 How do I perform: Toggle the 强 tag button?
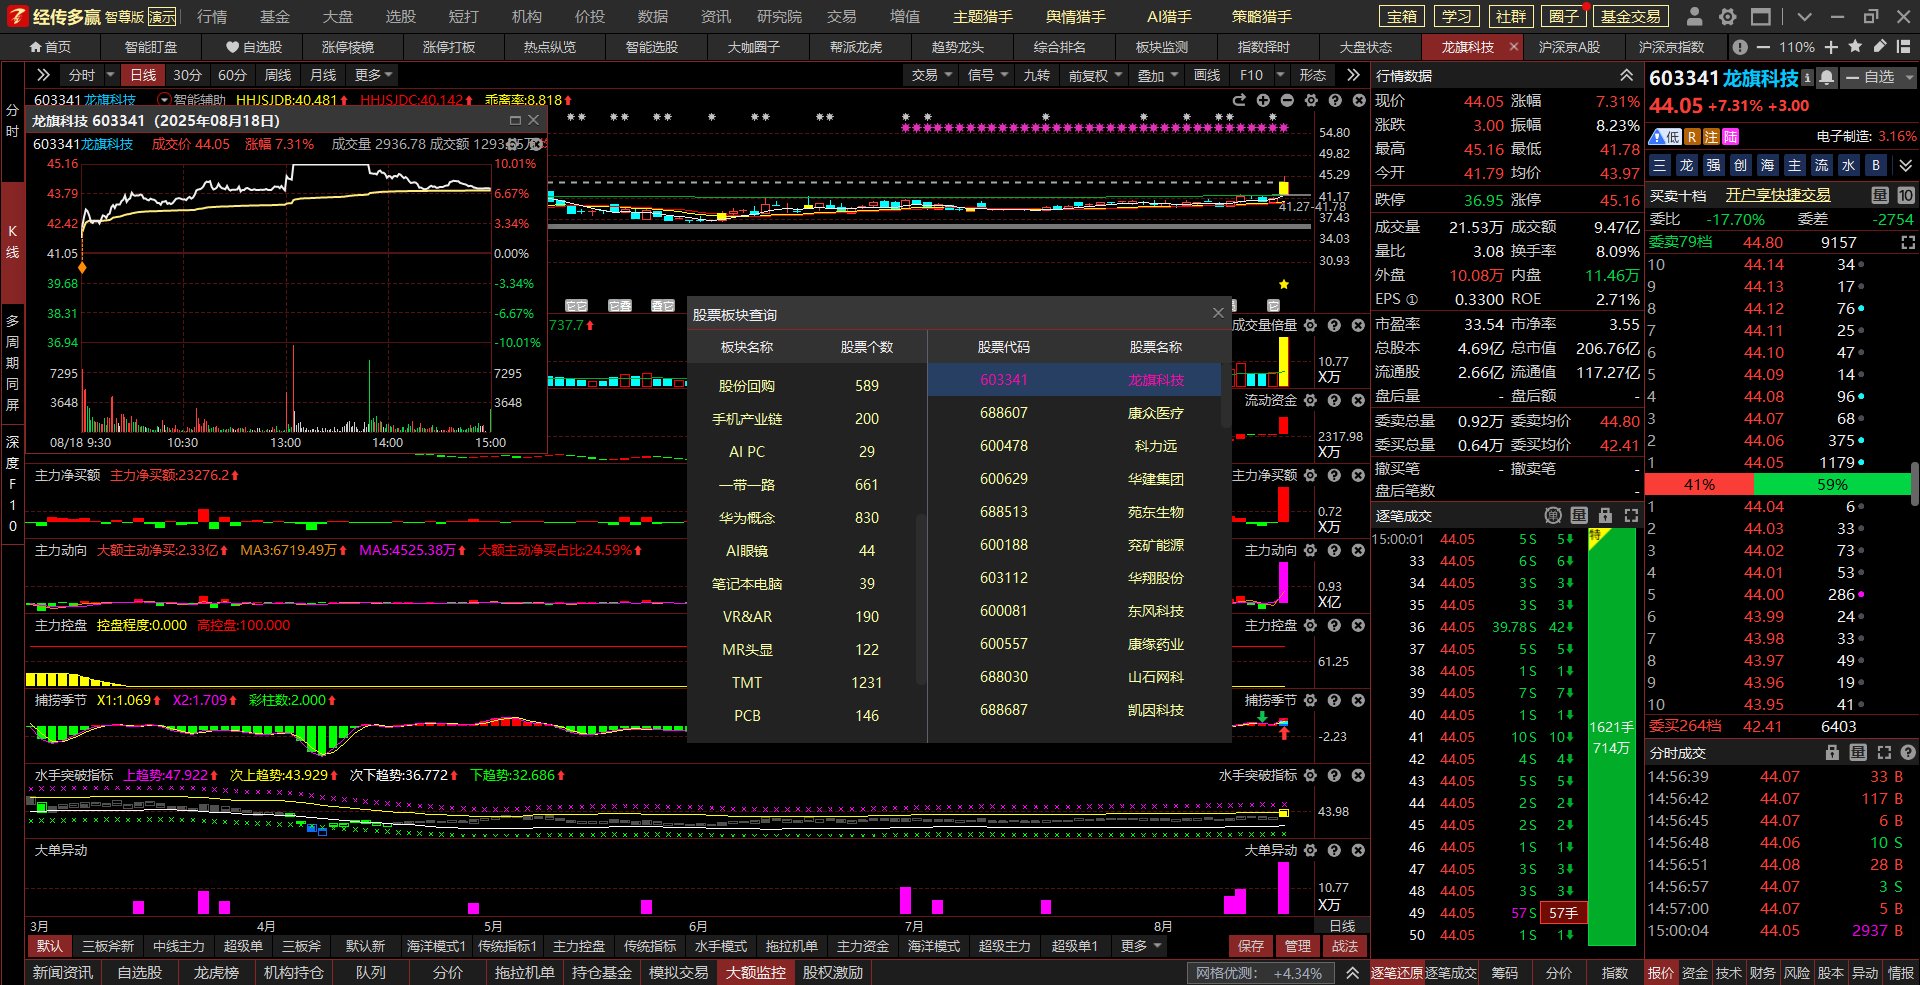coord(1713,165)
